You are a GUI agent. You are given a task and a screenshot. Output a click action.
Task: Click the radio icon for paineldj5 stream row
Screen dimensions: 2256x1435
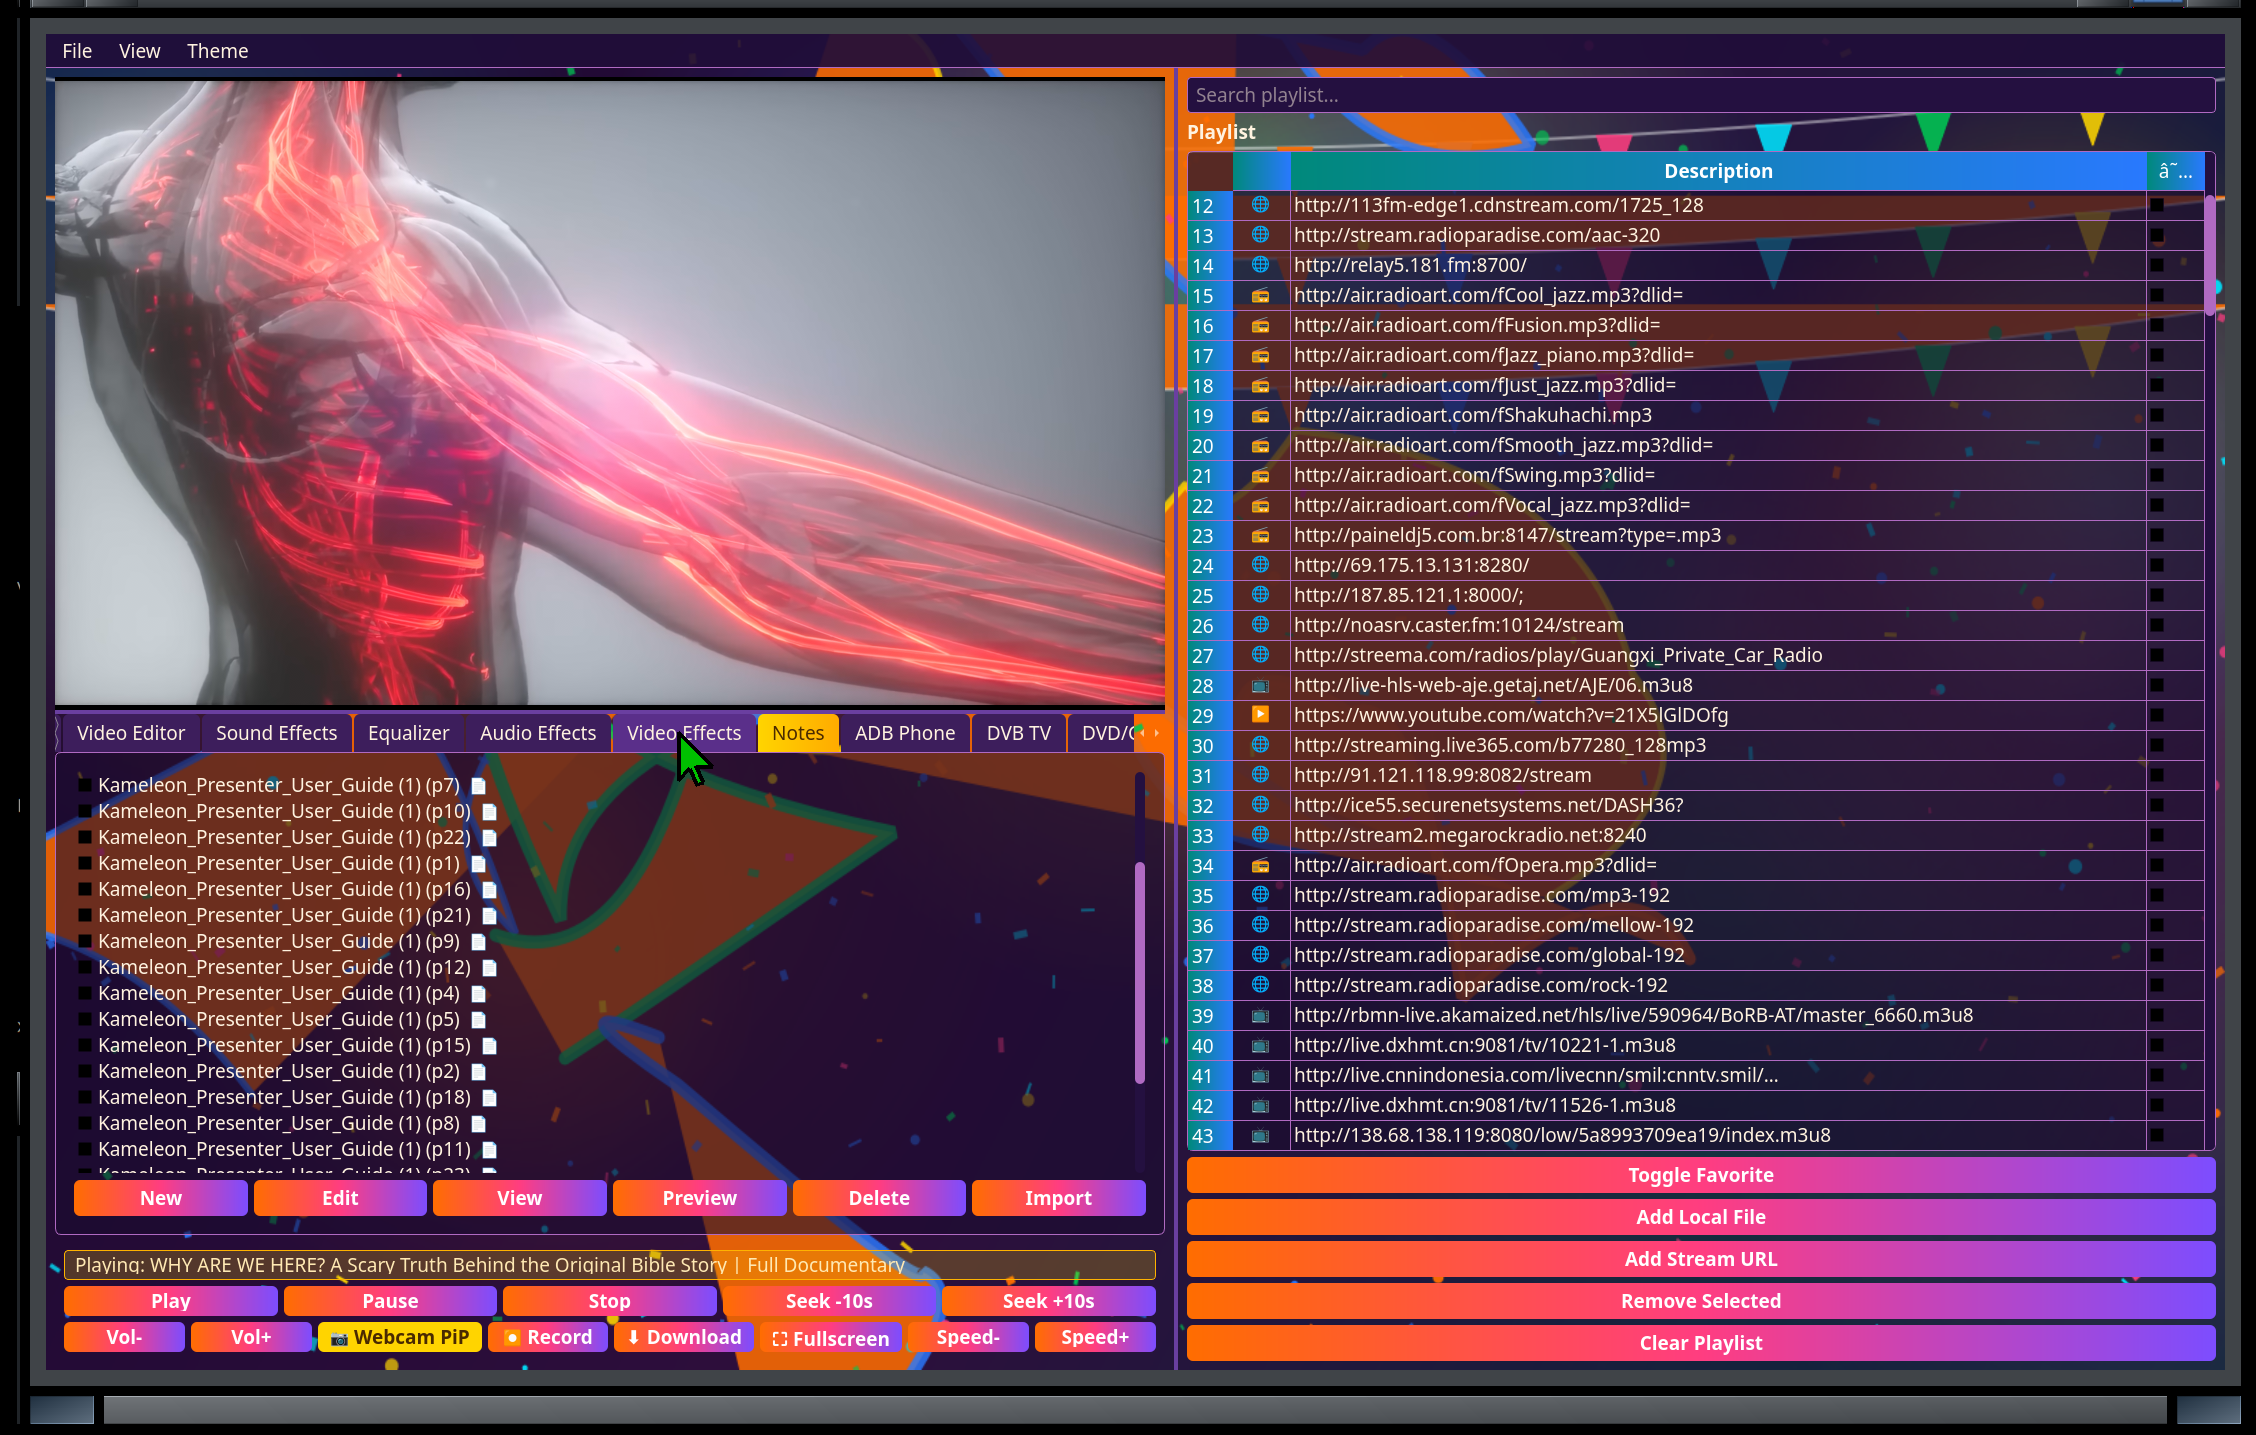(1260, 535)
